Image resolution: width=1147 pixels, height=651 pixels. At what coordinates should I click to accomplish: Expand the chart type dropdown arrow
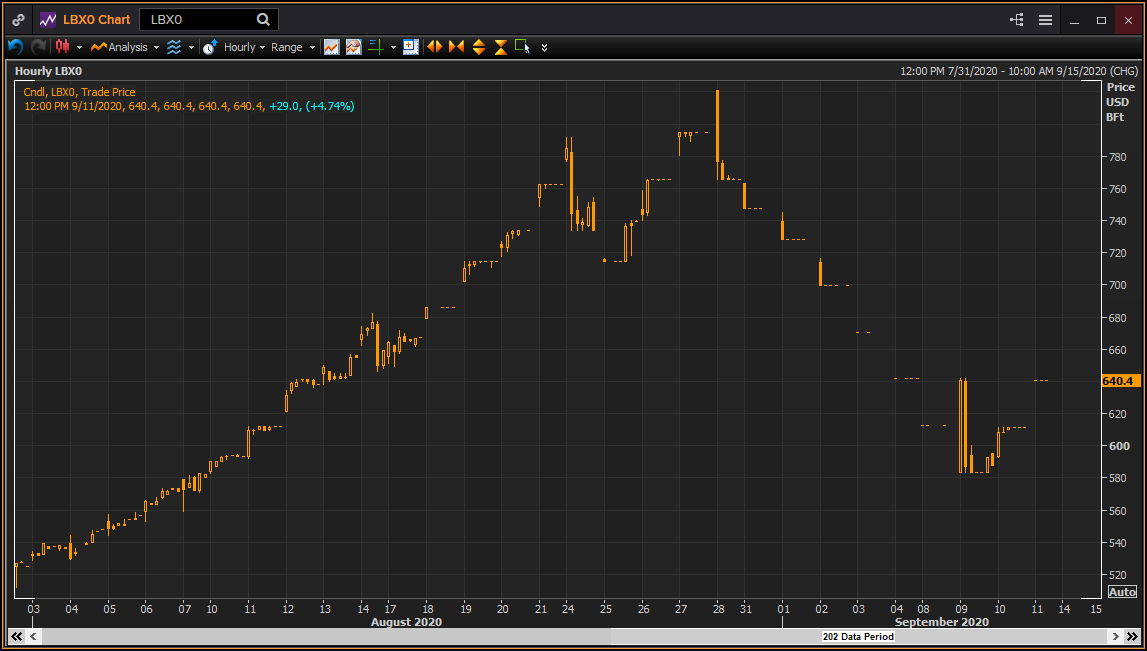(x=79, y=48)
